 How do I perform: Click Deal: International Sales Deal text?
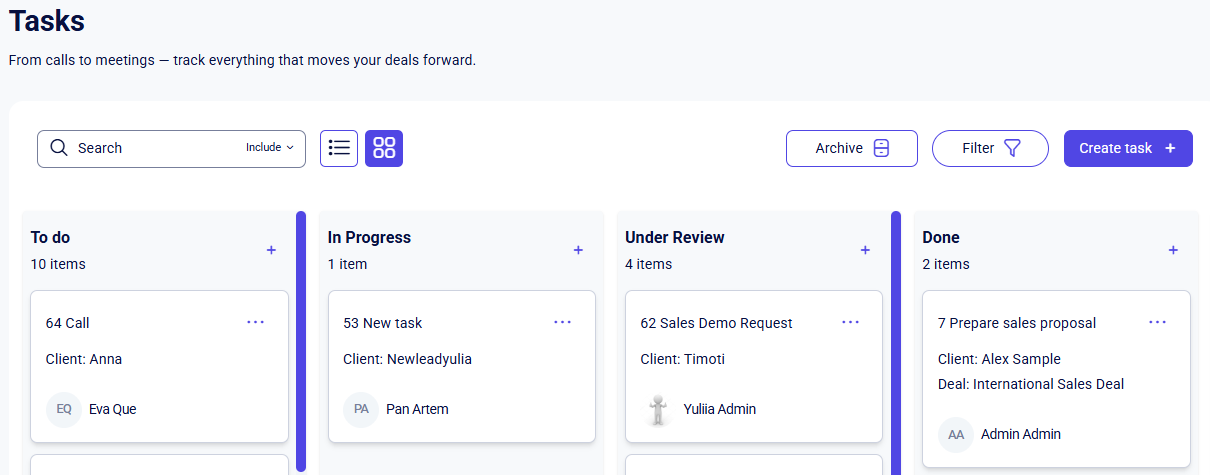(x=1031, y=384)
